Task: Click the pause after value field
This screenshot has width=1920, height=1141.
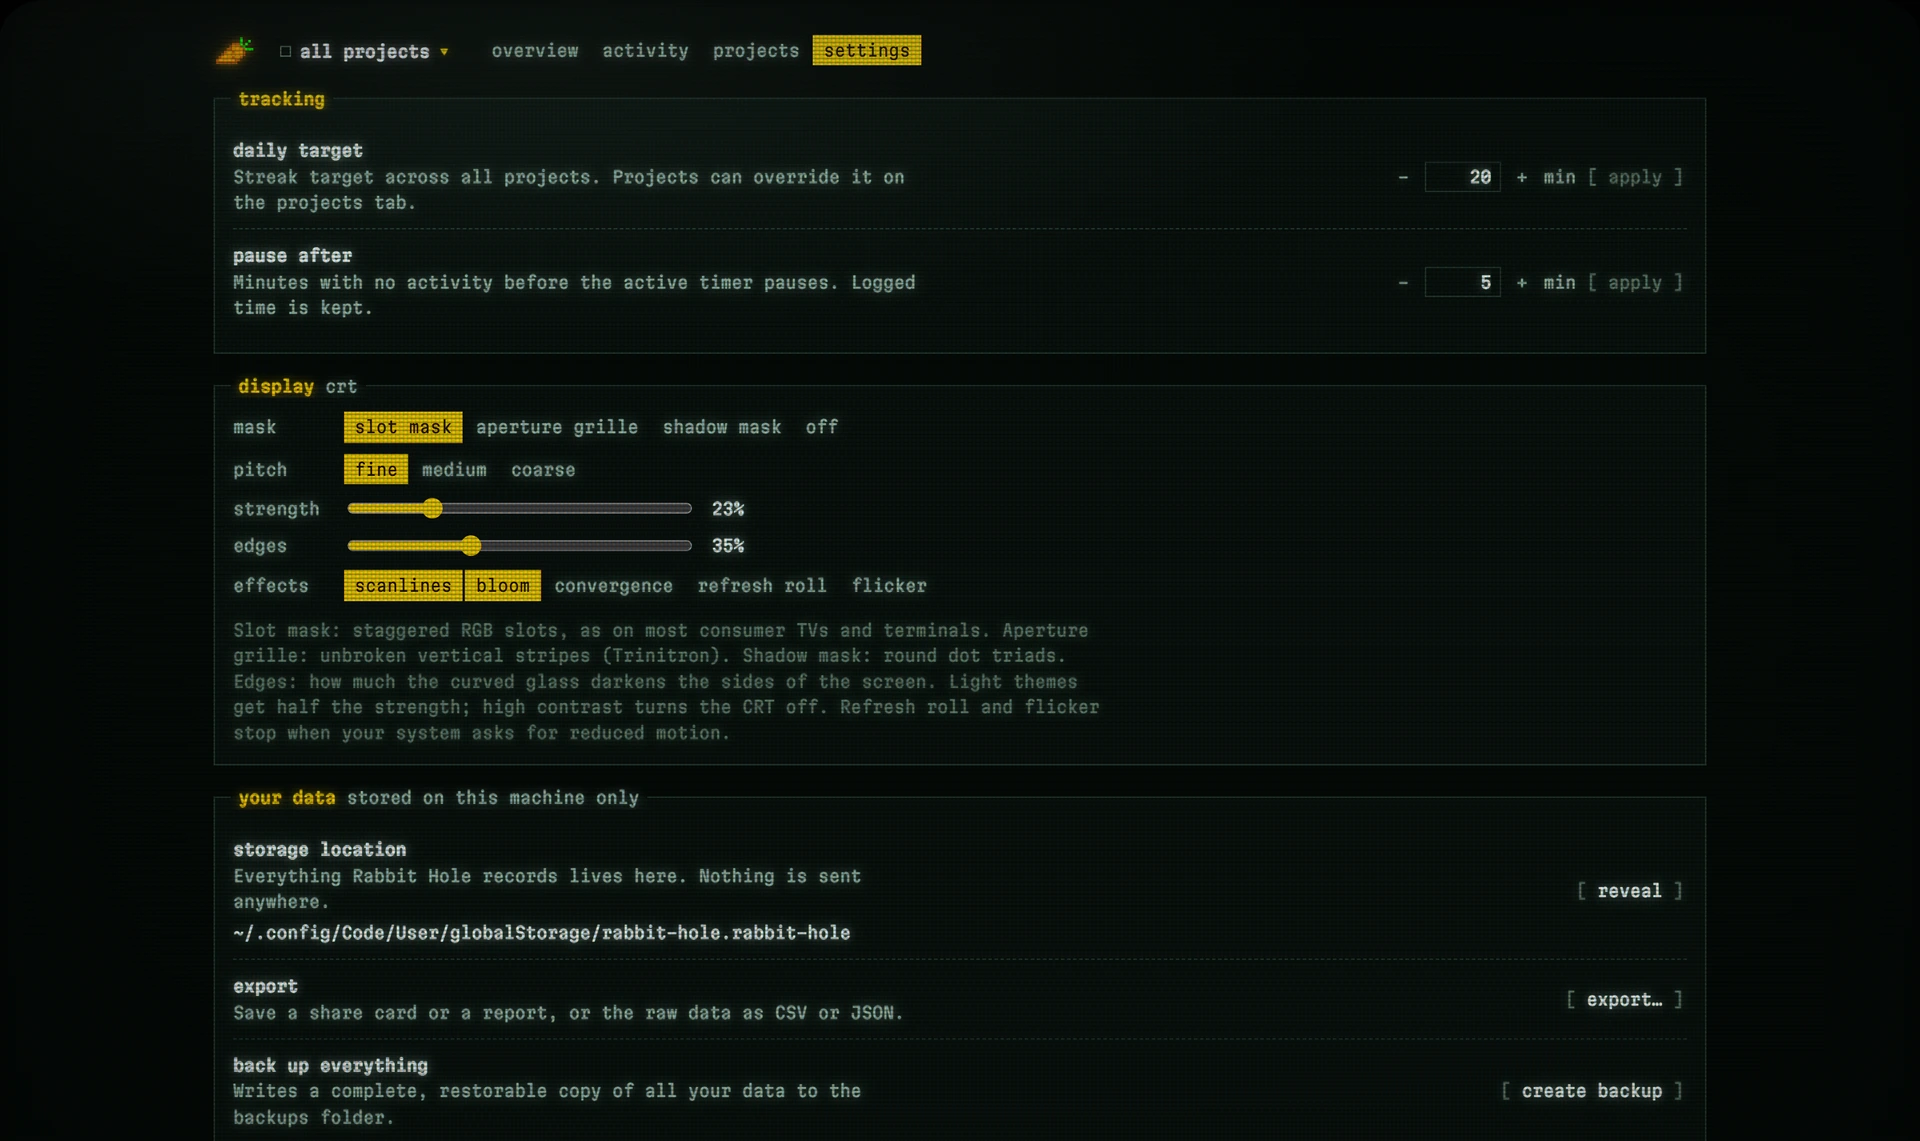Action: (x=1462, y=283)
